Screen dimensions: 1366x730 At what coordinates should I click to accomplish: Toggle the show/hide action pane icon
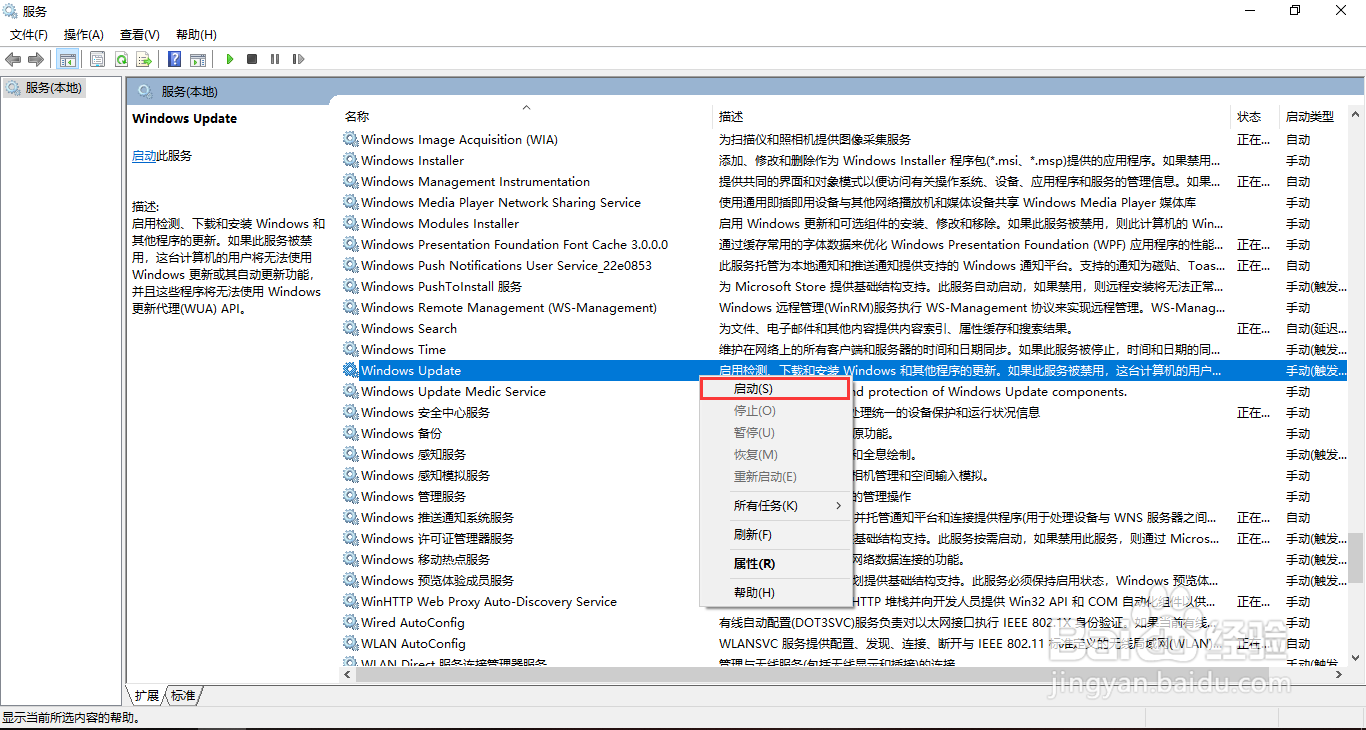(198, 59)
